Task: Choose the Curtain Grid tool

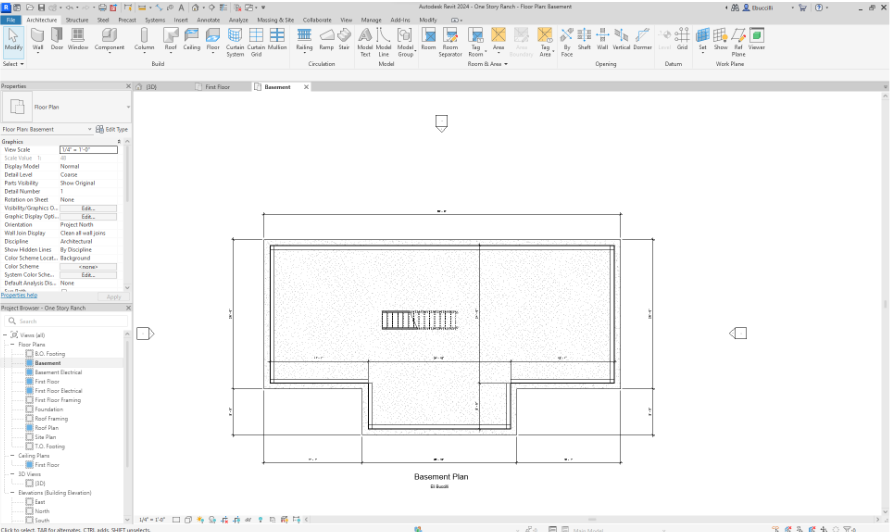Action: point(256,42)
